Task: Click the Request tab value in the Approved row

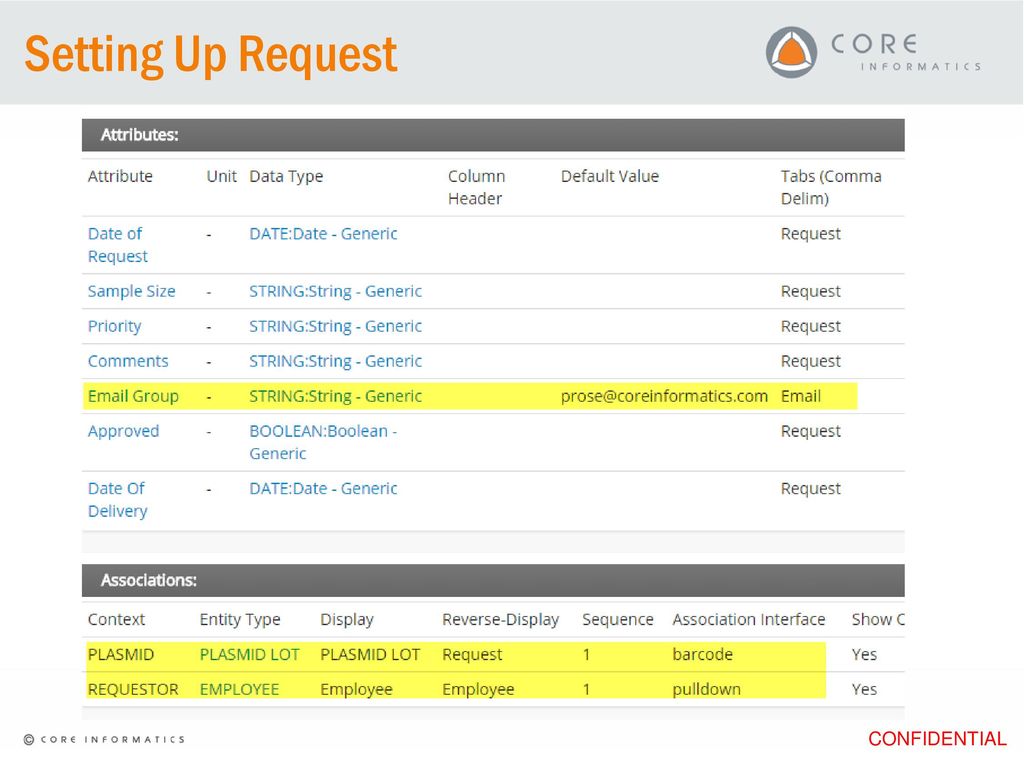Action: (x=810, y=432)
